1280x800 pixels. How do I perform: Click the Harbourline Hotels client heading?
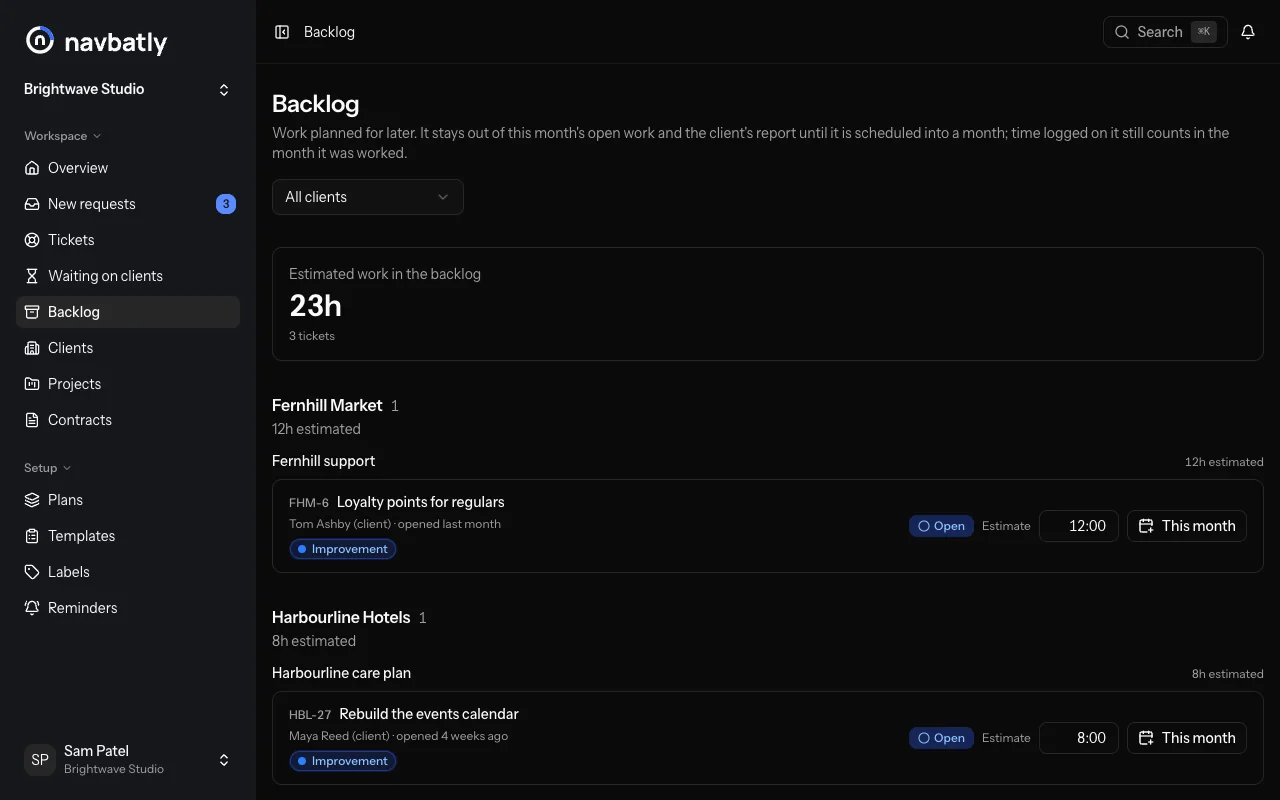point(341,617)
